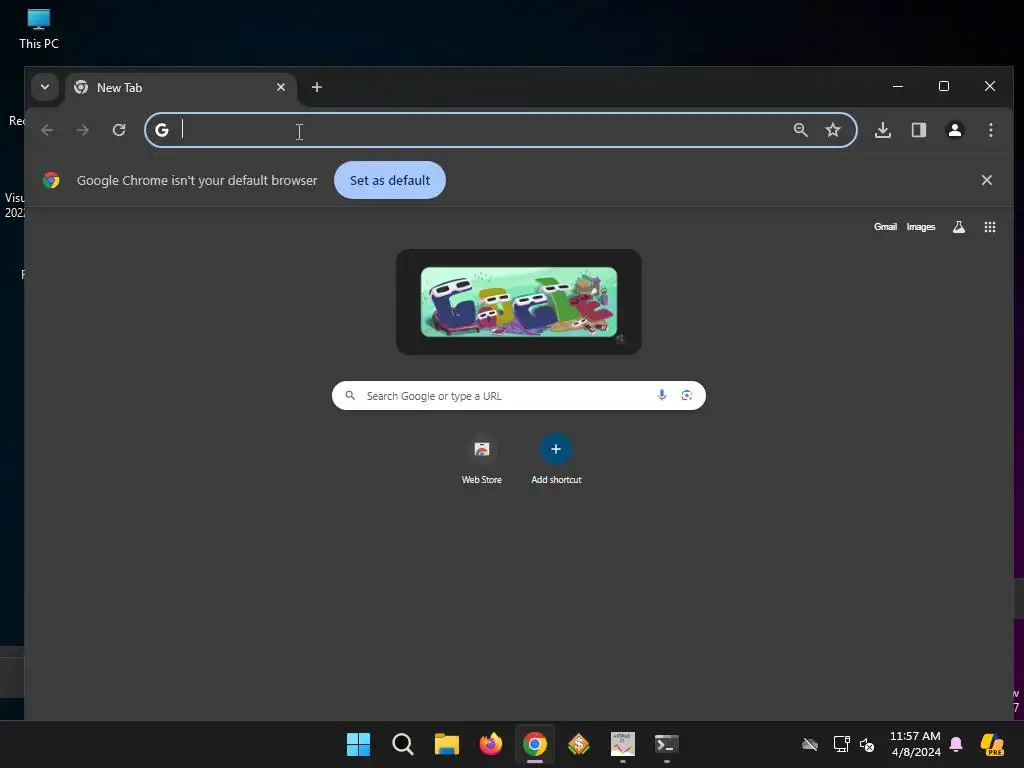Open the tab search dropdown arrow
The width and height of the screenshot is (1024, 768).
[44, 87]
